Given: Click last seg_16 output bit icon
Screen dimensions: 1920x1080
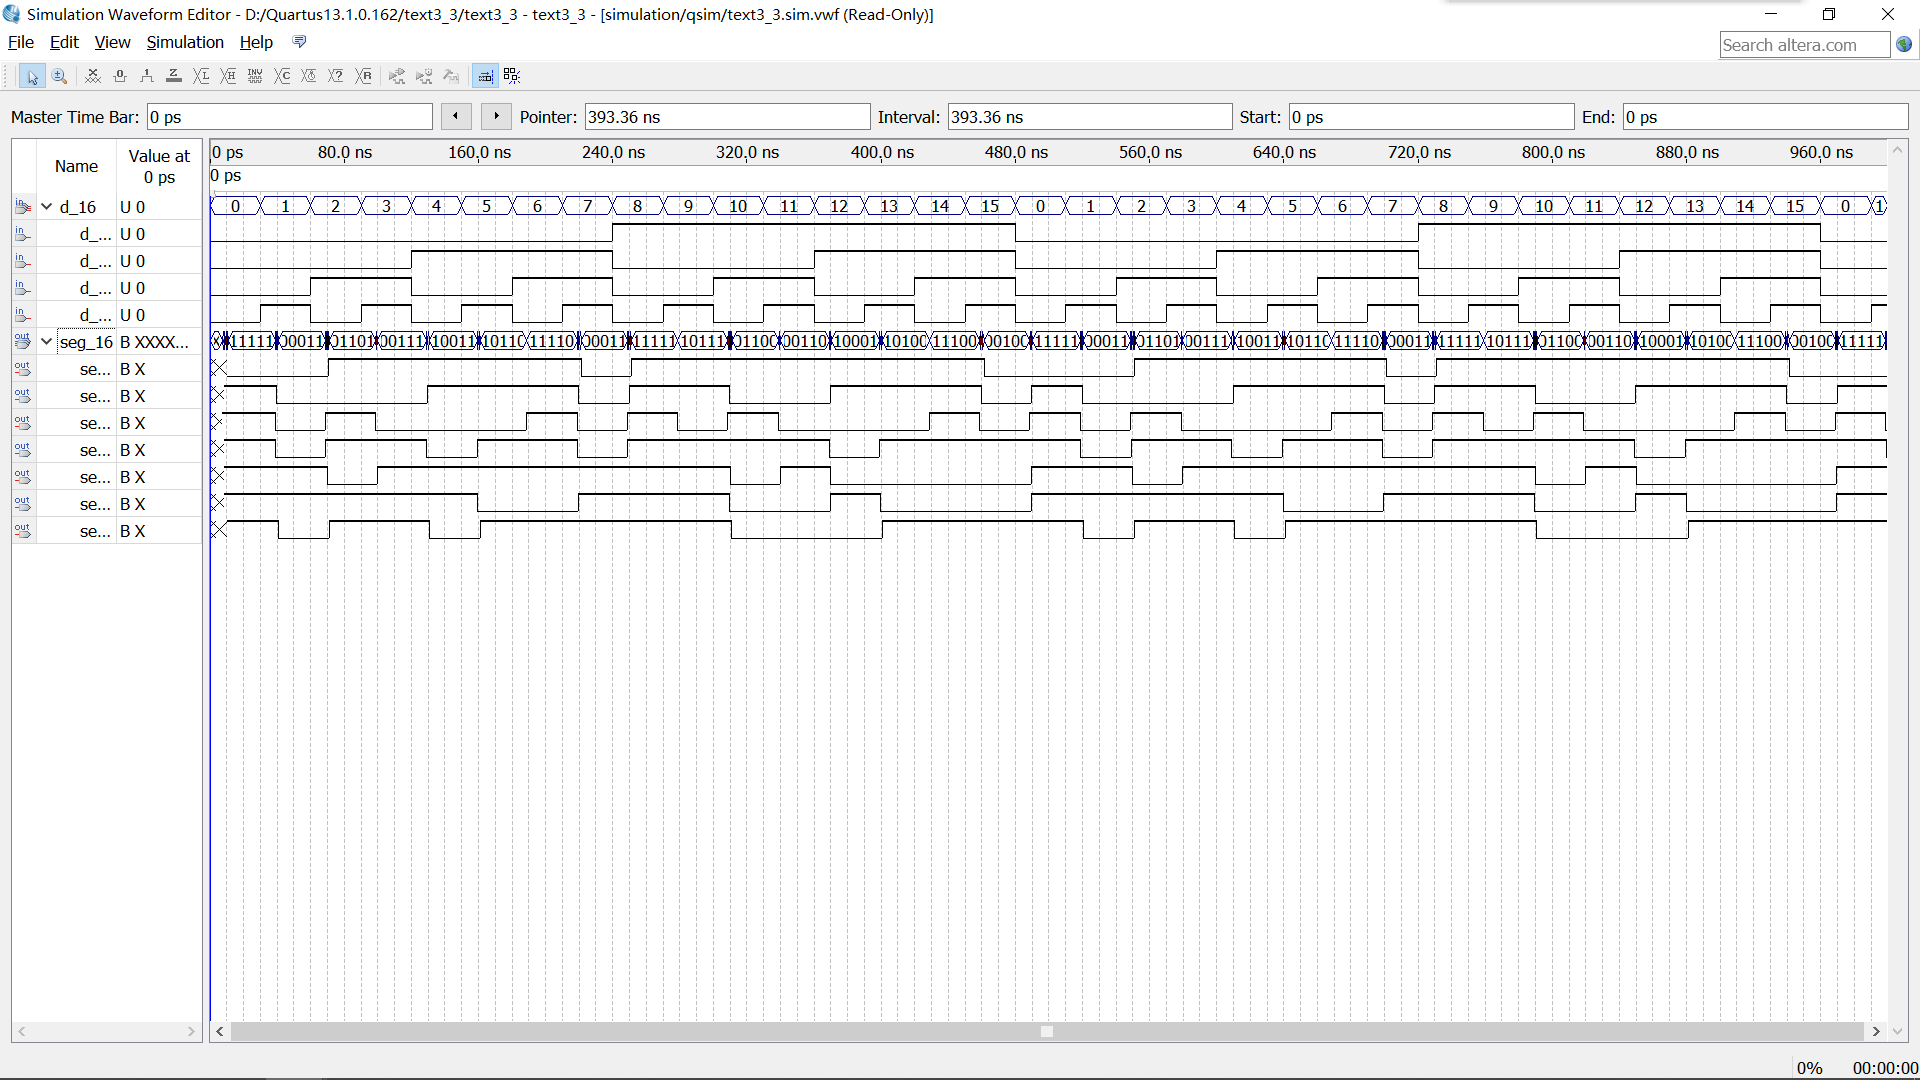Looking at the screenshot, I should (23, 531).
